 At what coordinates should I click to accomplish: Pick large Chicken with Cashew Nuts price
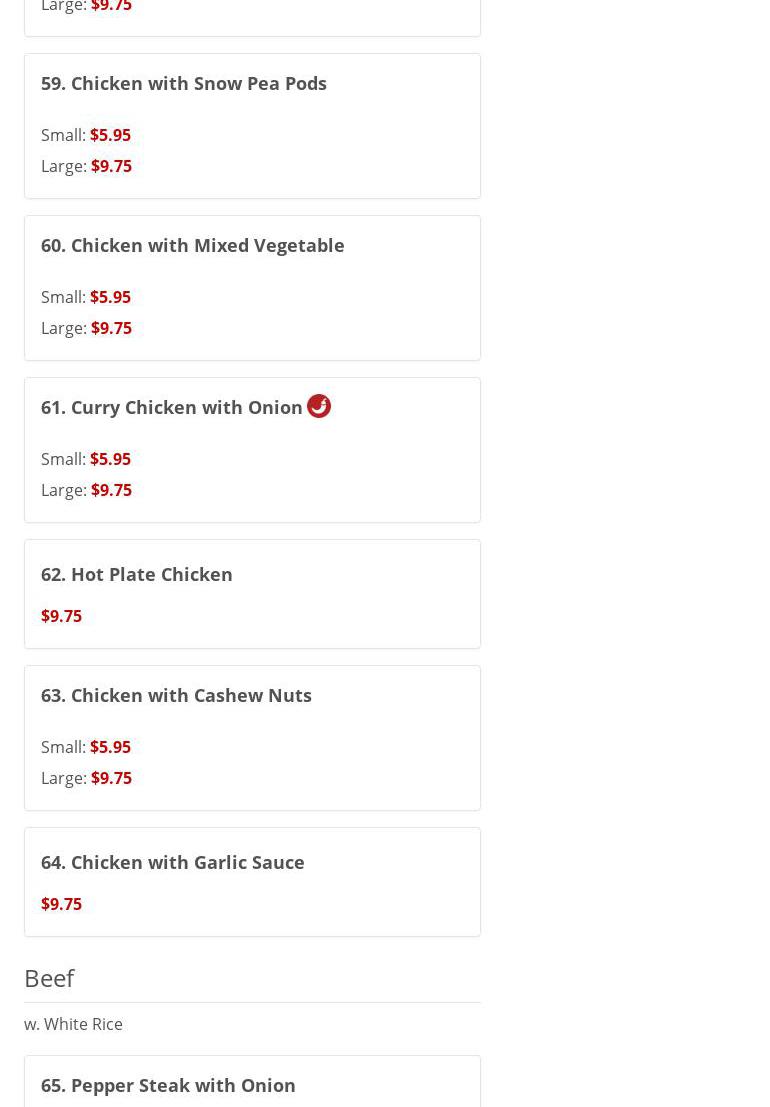coord(111,778)
